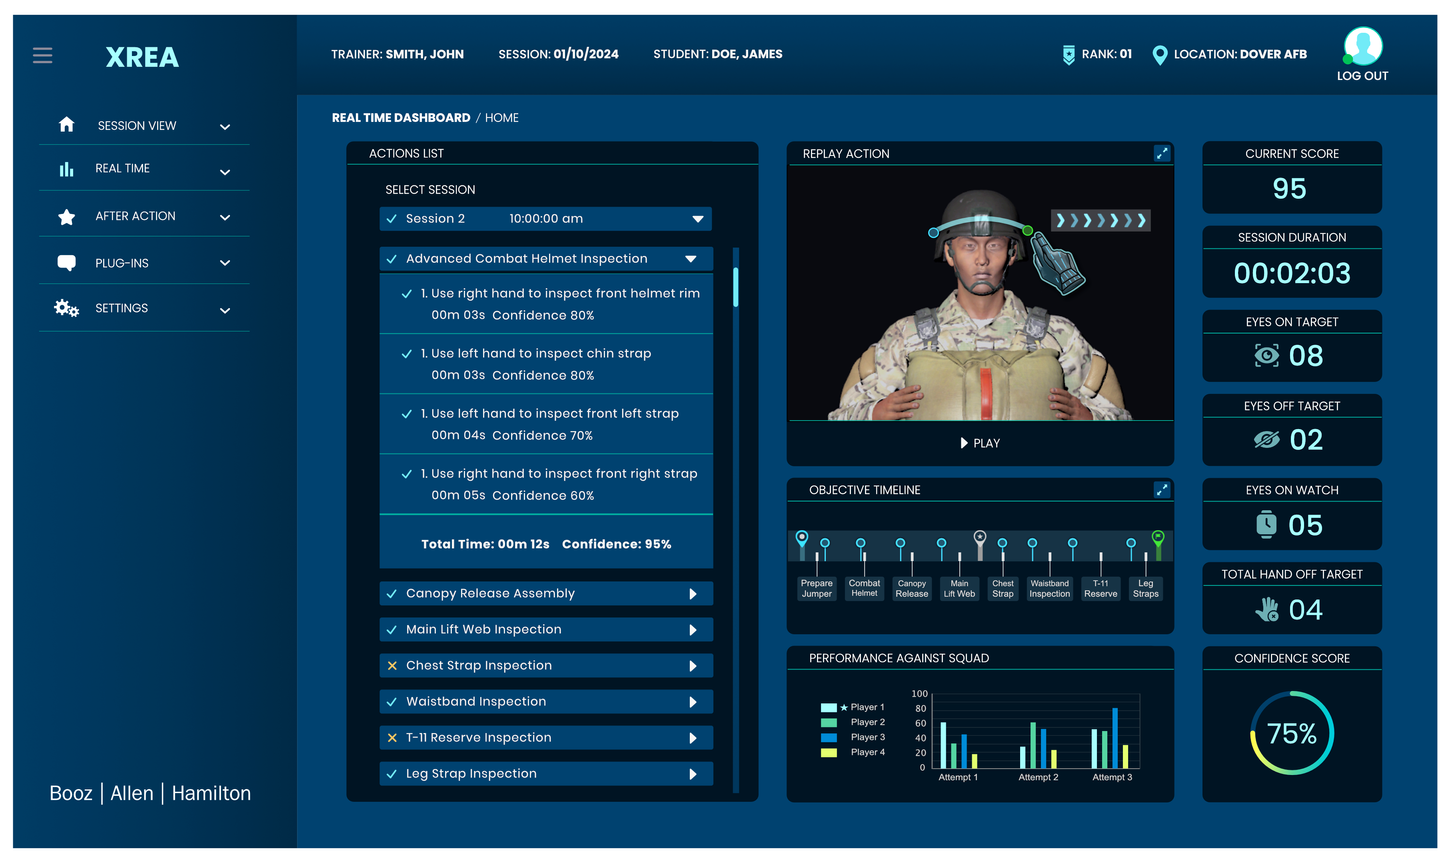Click the Combat Helmet timeline label

click(864, 588)
